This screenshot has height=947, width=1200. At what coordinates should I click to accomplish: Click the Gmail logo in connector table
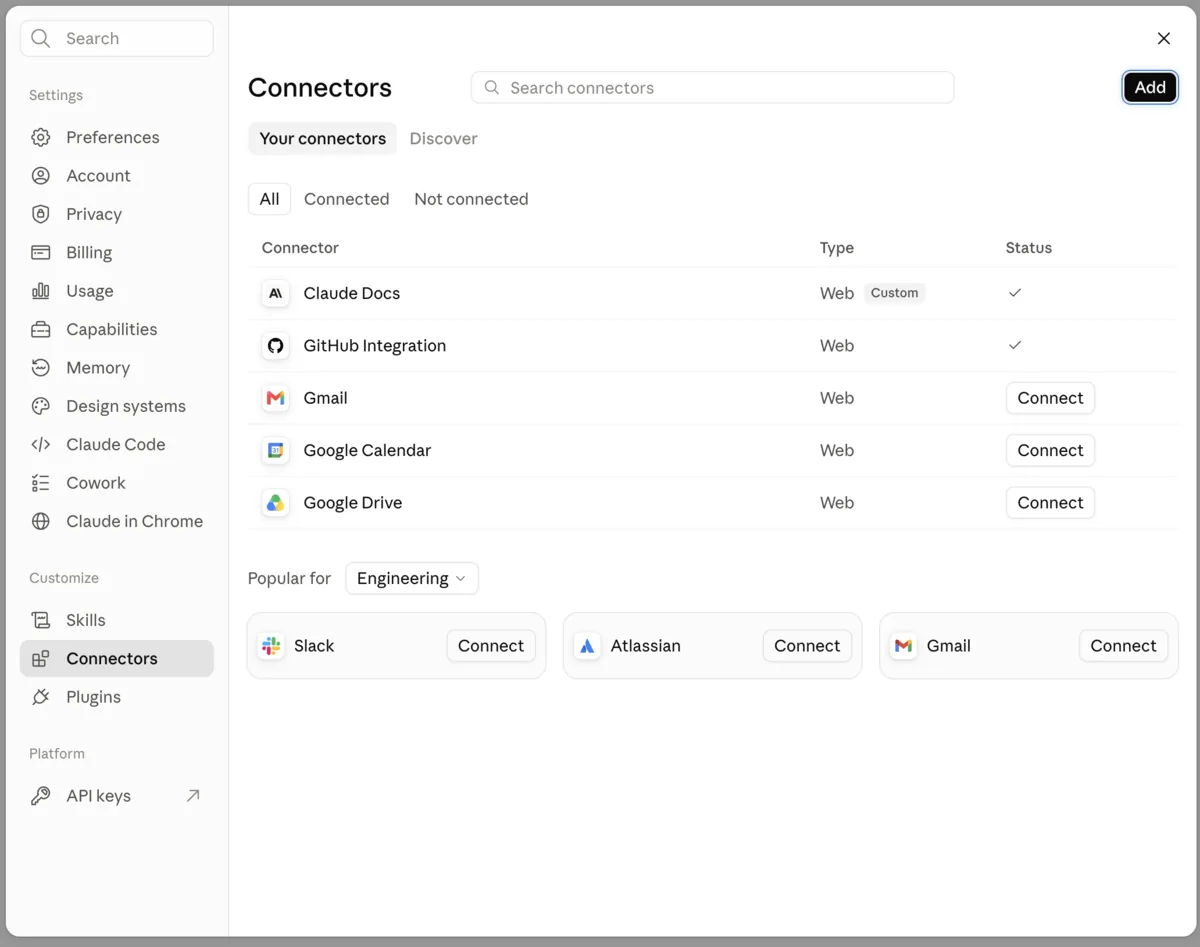click(275, 398)
